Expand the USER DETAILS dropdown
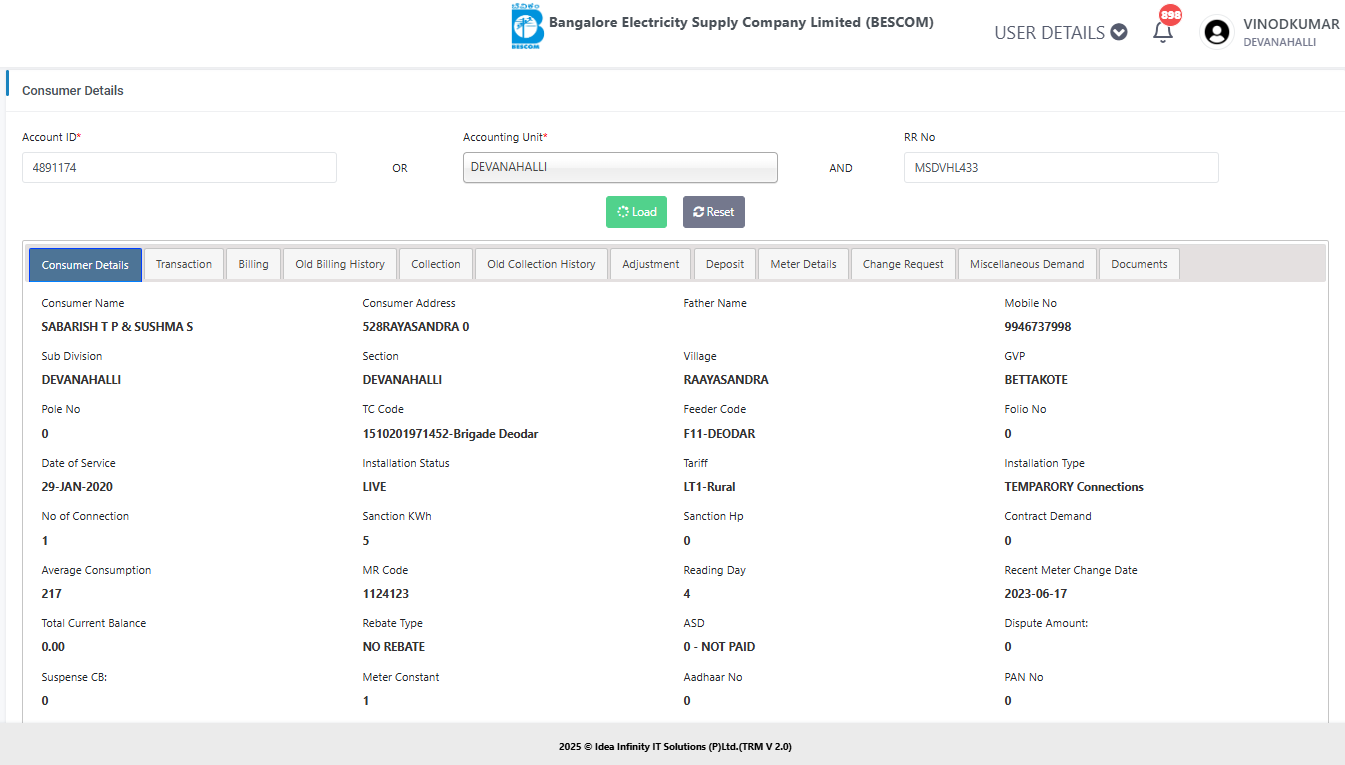This screenshot has height=765, width=1345. pos(1060,33)
